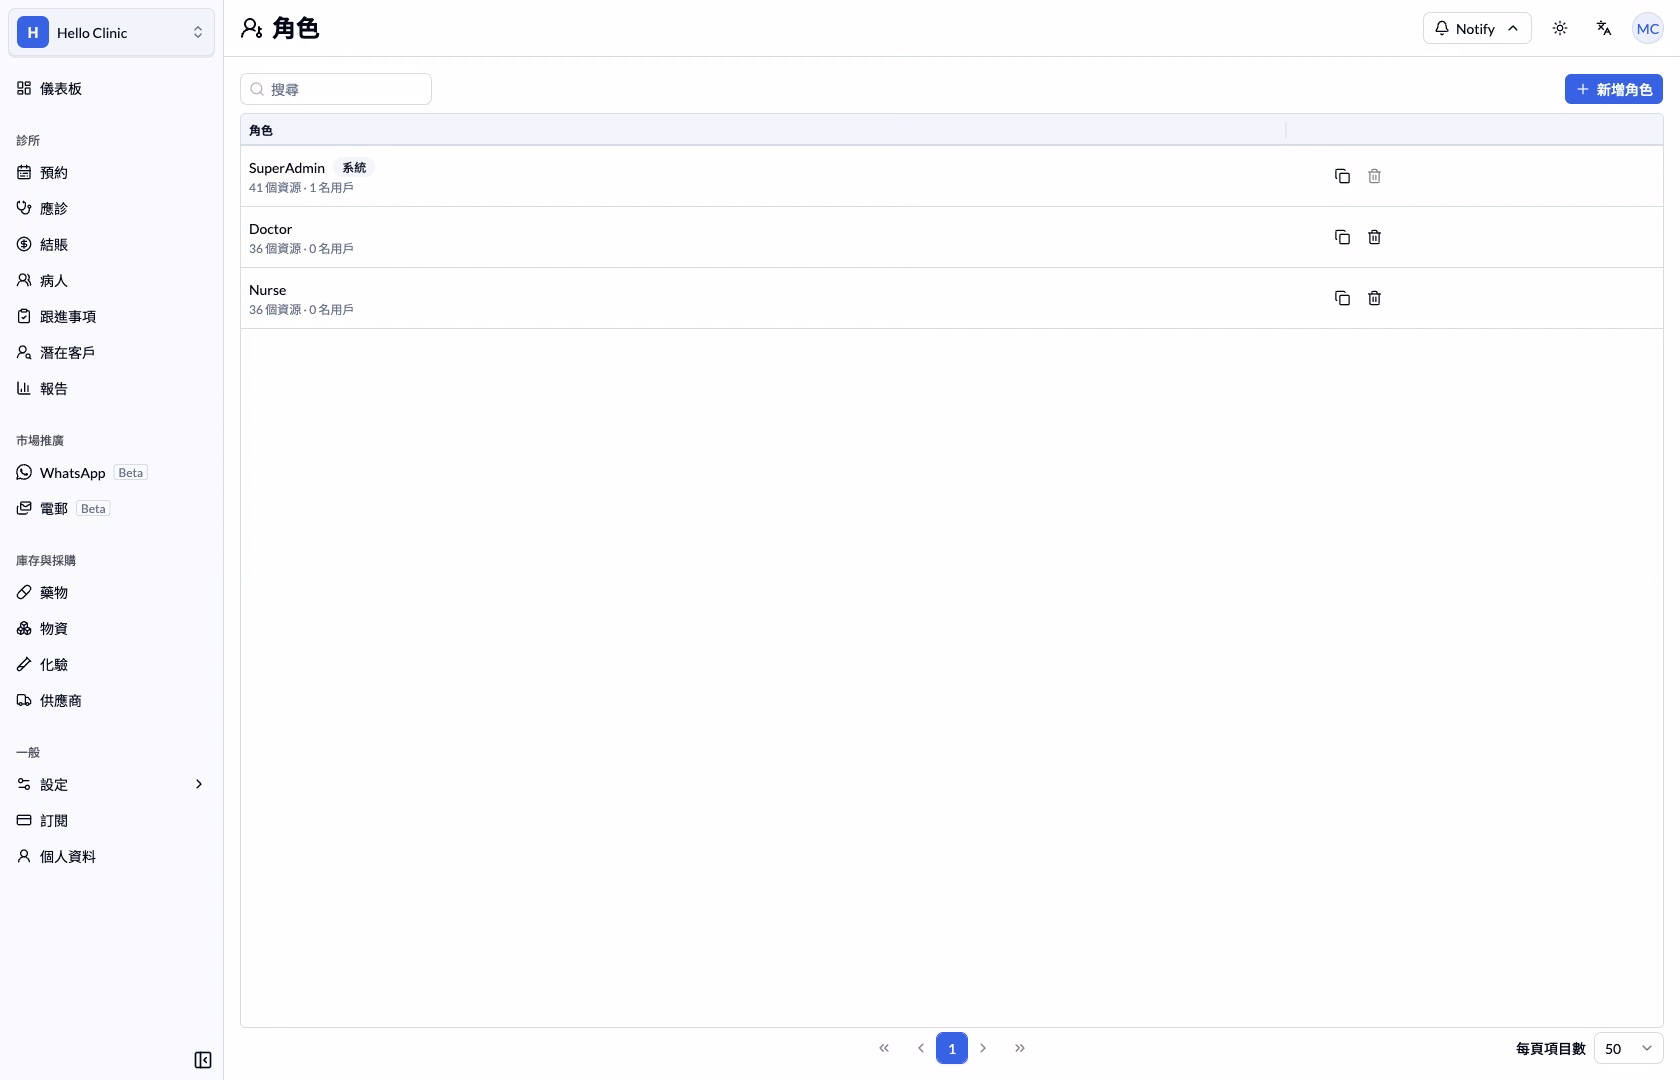Go to previous page arrow

point(920,1048)
